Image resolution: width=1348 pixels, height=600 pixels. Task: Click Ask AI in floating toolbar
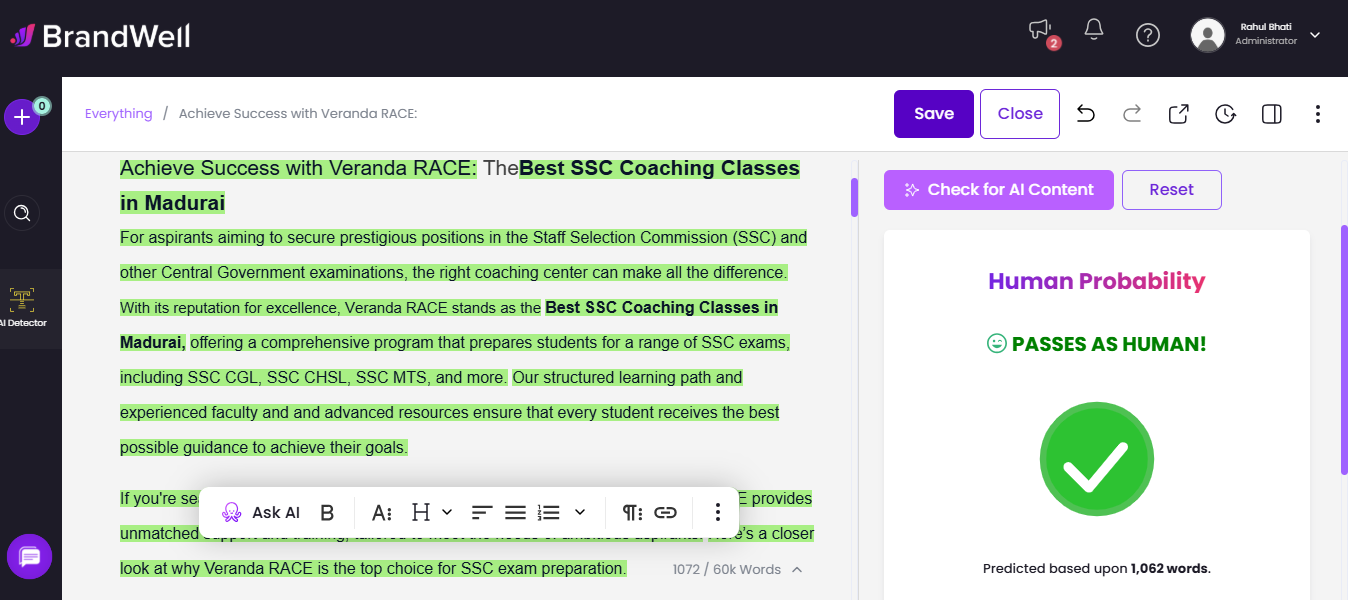click(x=261, y=513)
